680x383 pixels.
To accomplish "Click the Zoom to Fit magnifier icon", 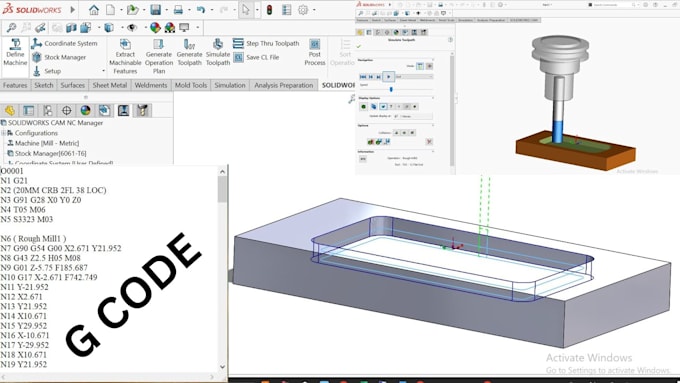I will pyautogui.click(x=11, y=28).
